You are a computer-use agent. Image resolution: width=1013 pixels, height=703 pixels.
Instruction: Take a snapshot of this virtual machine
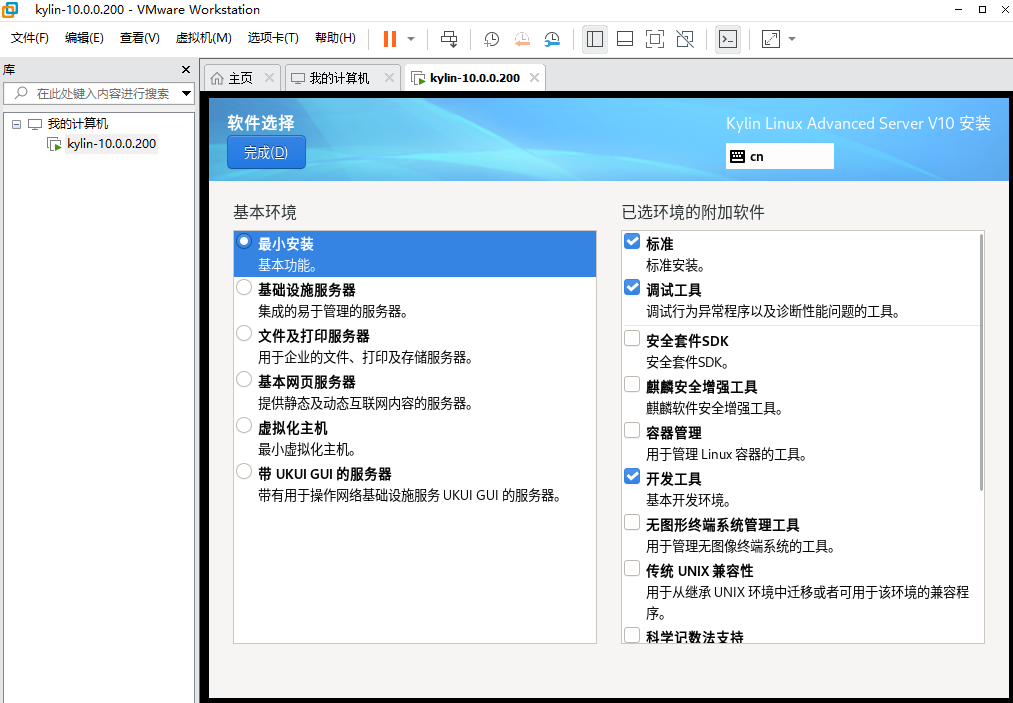tap(491, 39)
